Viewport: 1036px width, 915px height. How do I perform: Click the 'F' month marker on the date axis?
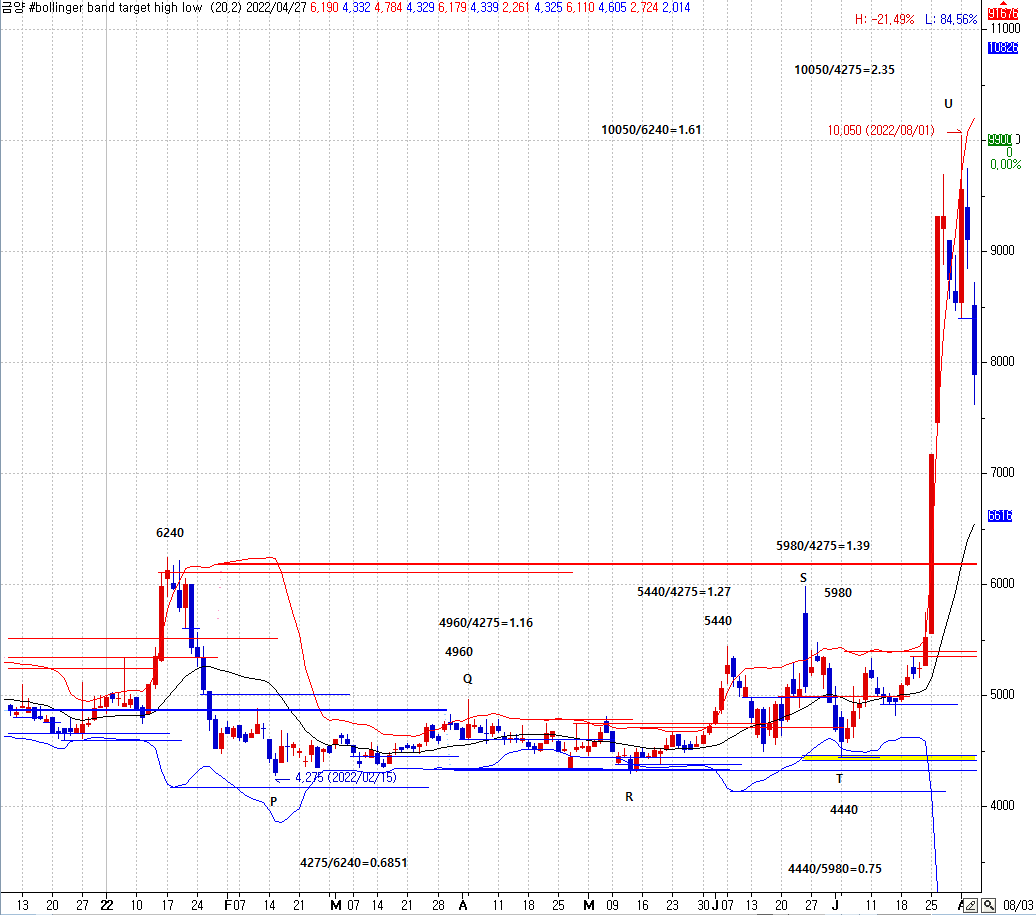pyautogui.click(x=229, y=905)
